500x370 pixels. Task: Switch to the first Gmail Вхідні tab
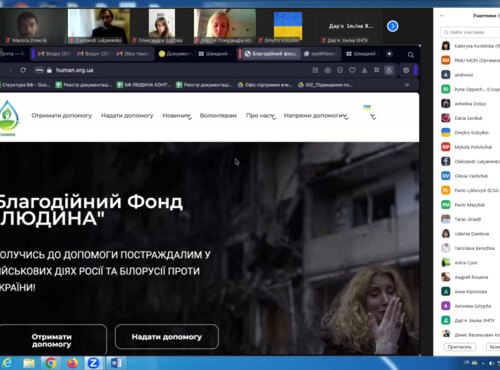54,54
